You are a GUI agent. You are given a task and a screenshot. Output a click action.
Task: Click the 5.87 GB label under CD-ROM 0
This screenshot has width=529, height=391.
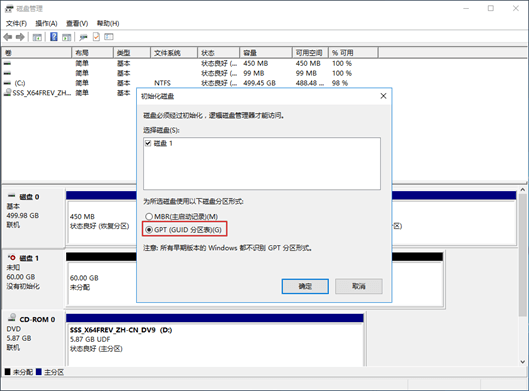pos(19,338)
